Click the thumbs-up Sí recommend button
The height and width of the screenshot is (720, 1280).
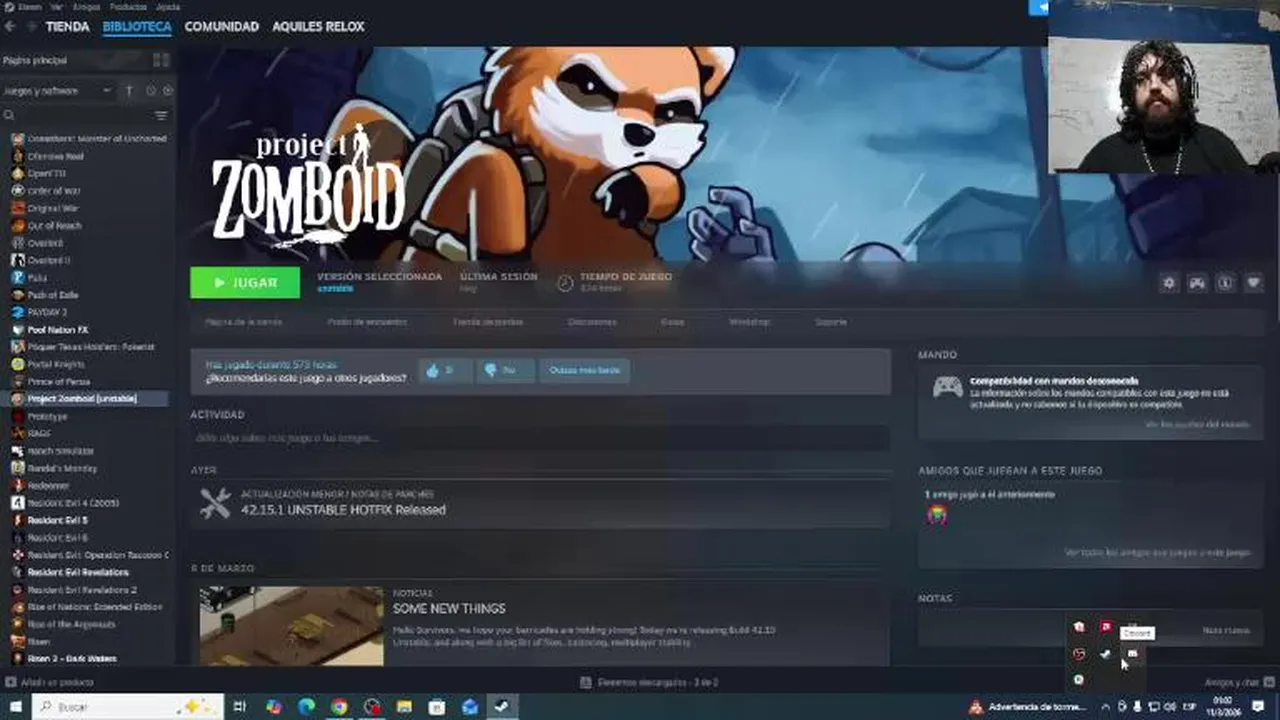[x=445, y=370]
